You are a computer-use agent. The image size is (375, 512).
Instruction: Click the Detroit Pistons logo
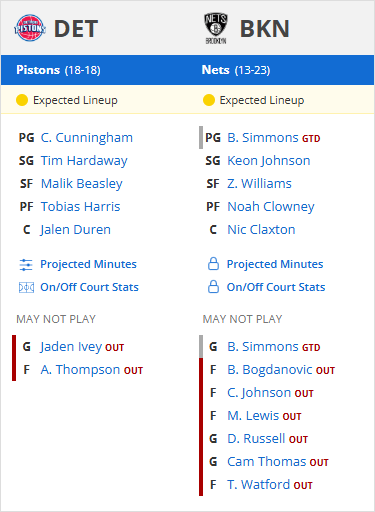(x=30, y=28)
